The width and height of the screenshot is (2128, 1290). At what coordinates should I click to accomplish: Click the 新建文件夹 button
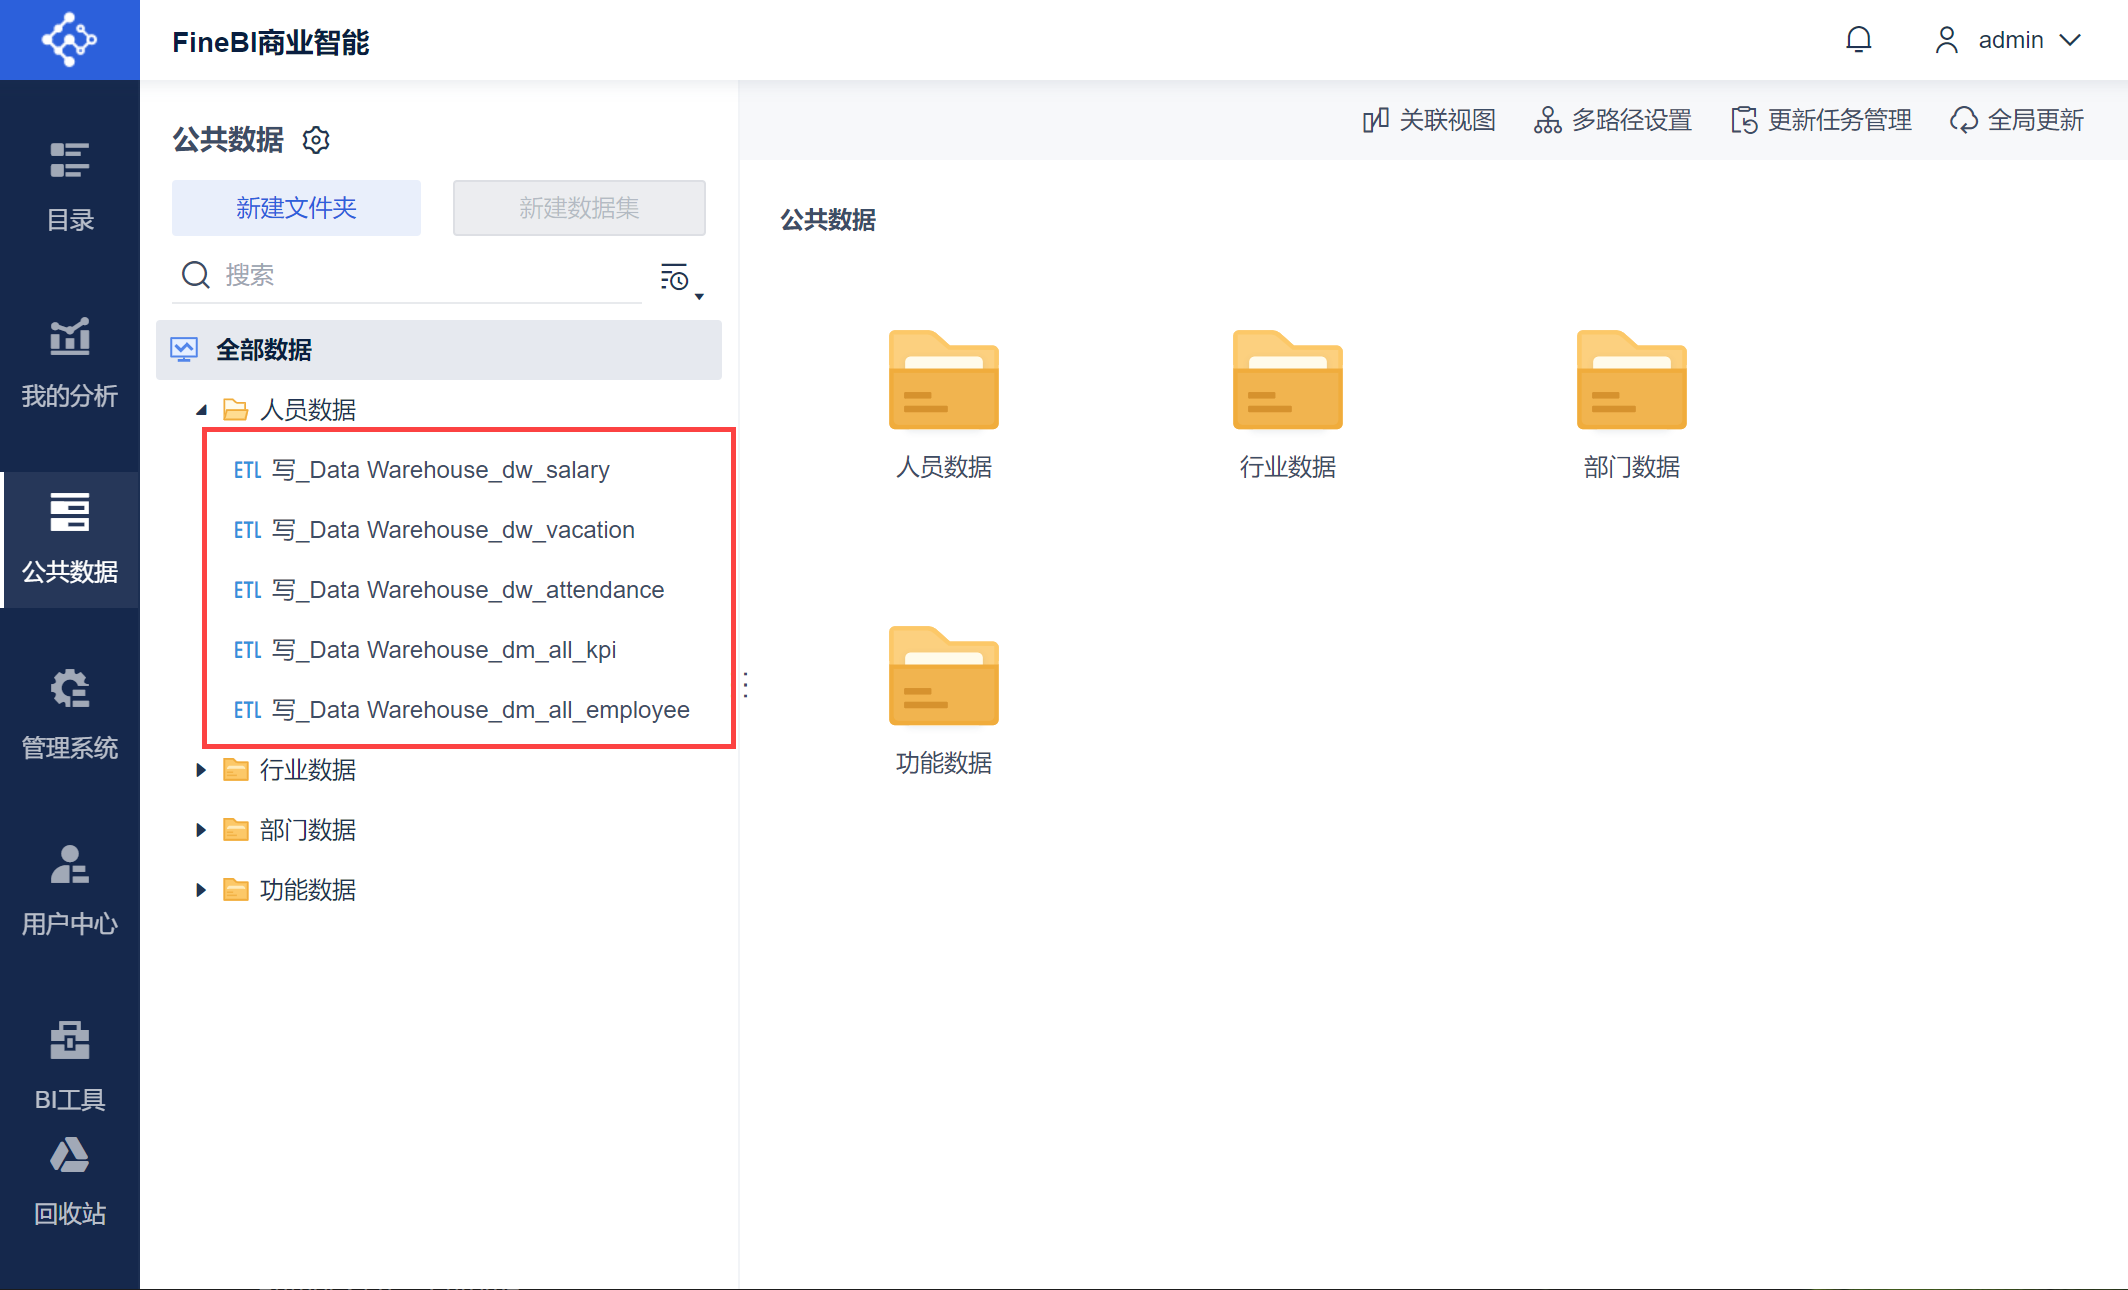pos(296,208)
